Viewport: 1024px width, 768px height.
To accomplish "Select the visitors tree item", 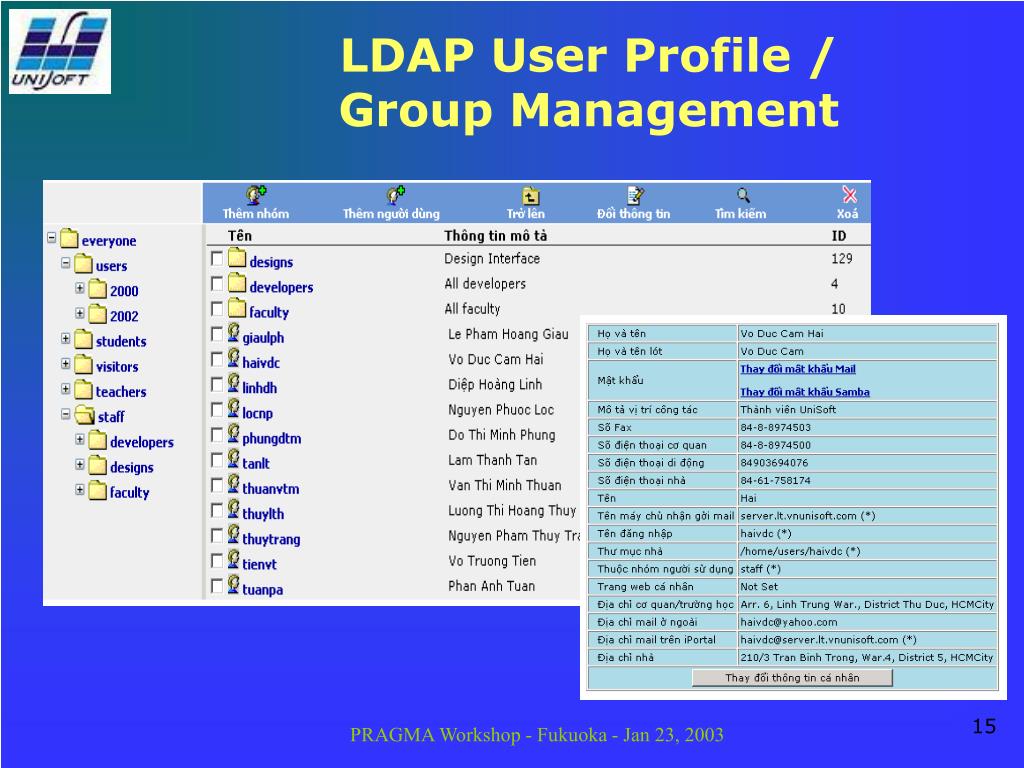I will pyautogui.click(x=117, y=367).
